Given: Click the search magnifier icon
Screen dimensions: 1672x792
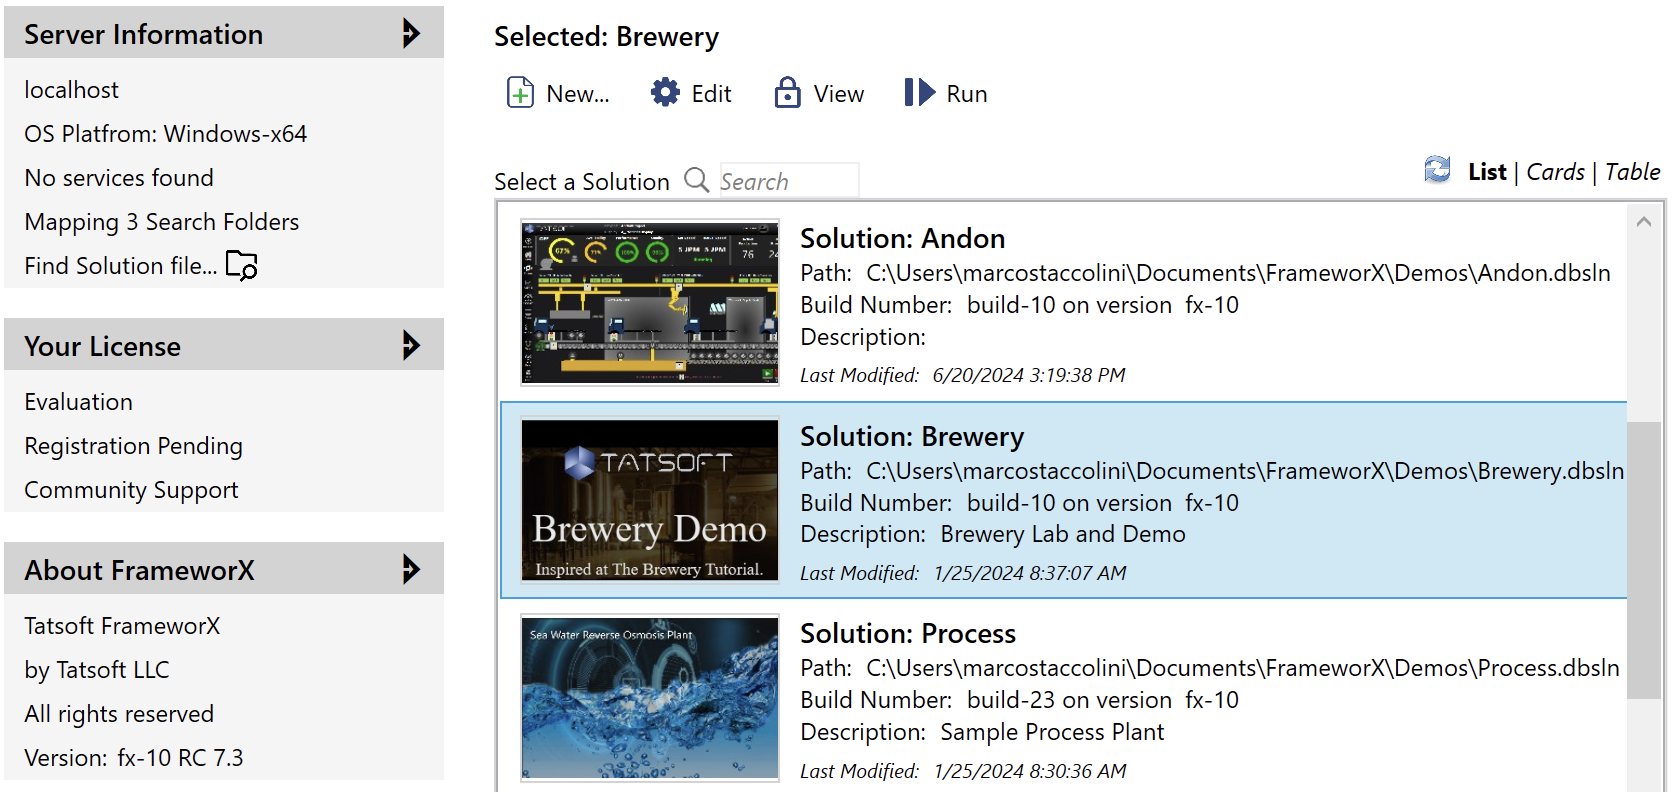Looking at the screenshot, I should coord(697,180).
